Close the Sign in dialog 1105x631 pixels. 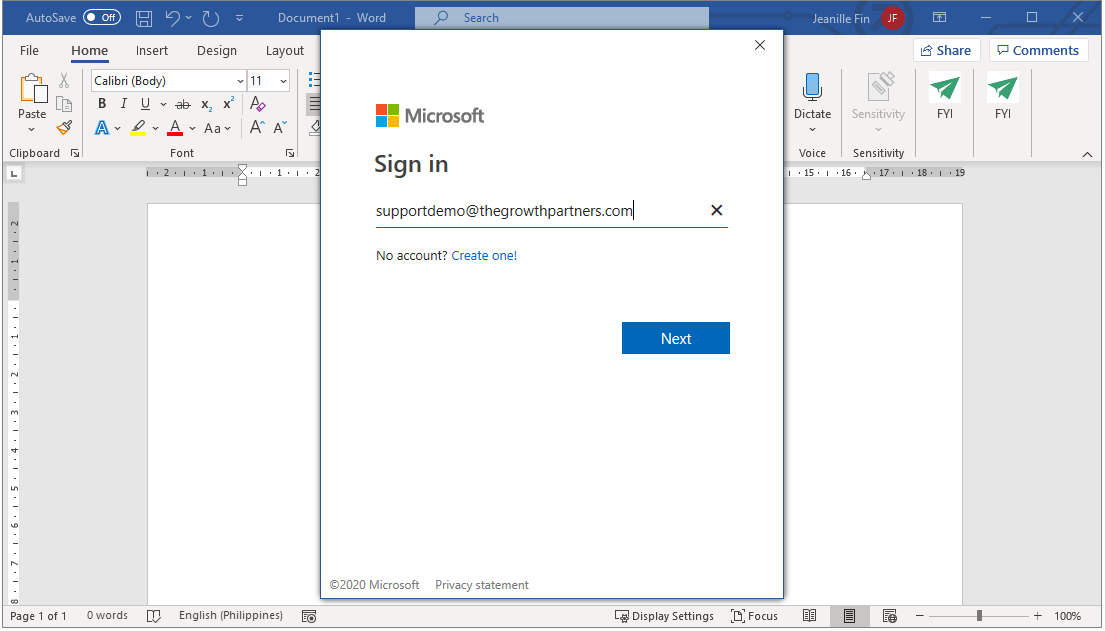760,45
